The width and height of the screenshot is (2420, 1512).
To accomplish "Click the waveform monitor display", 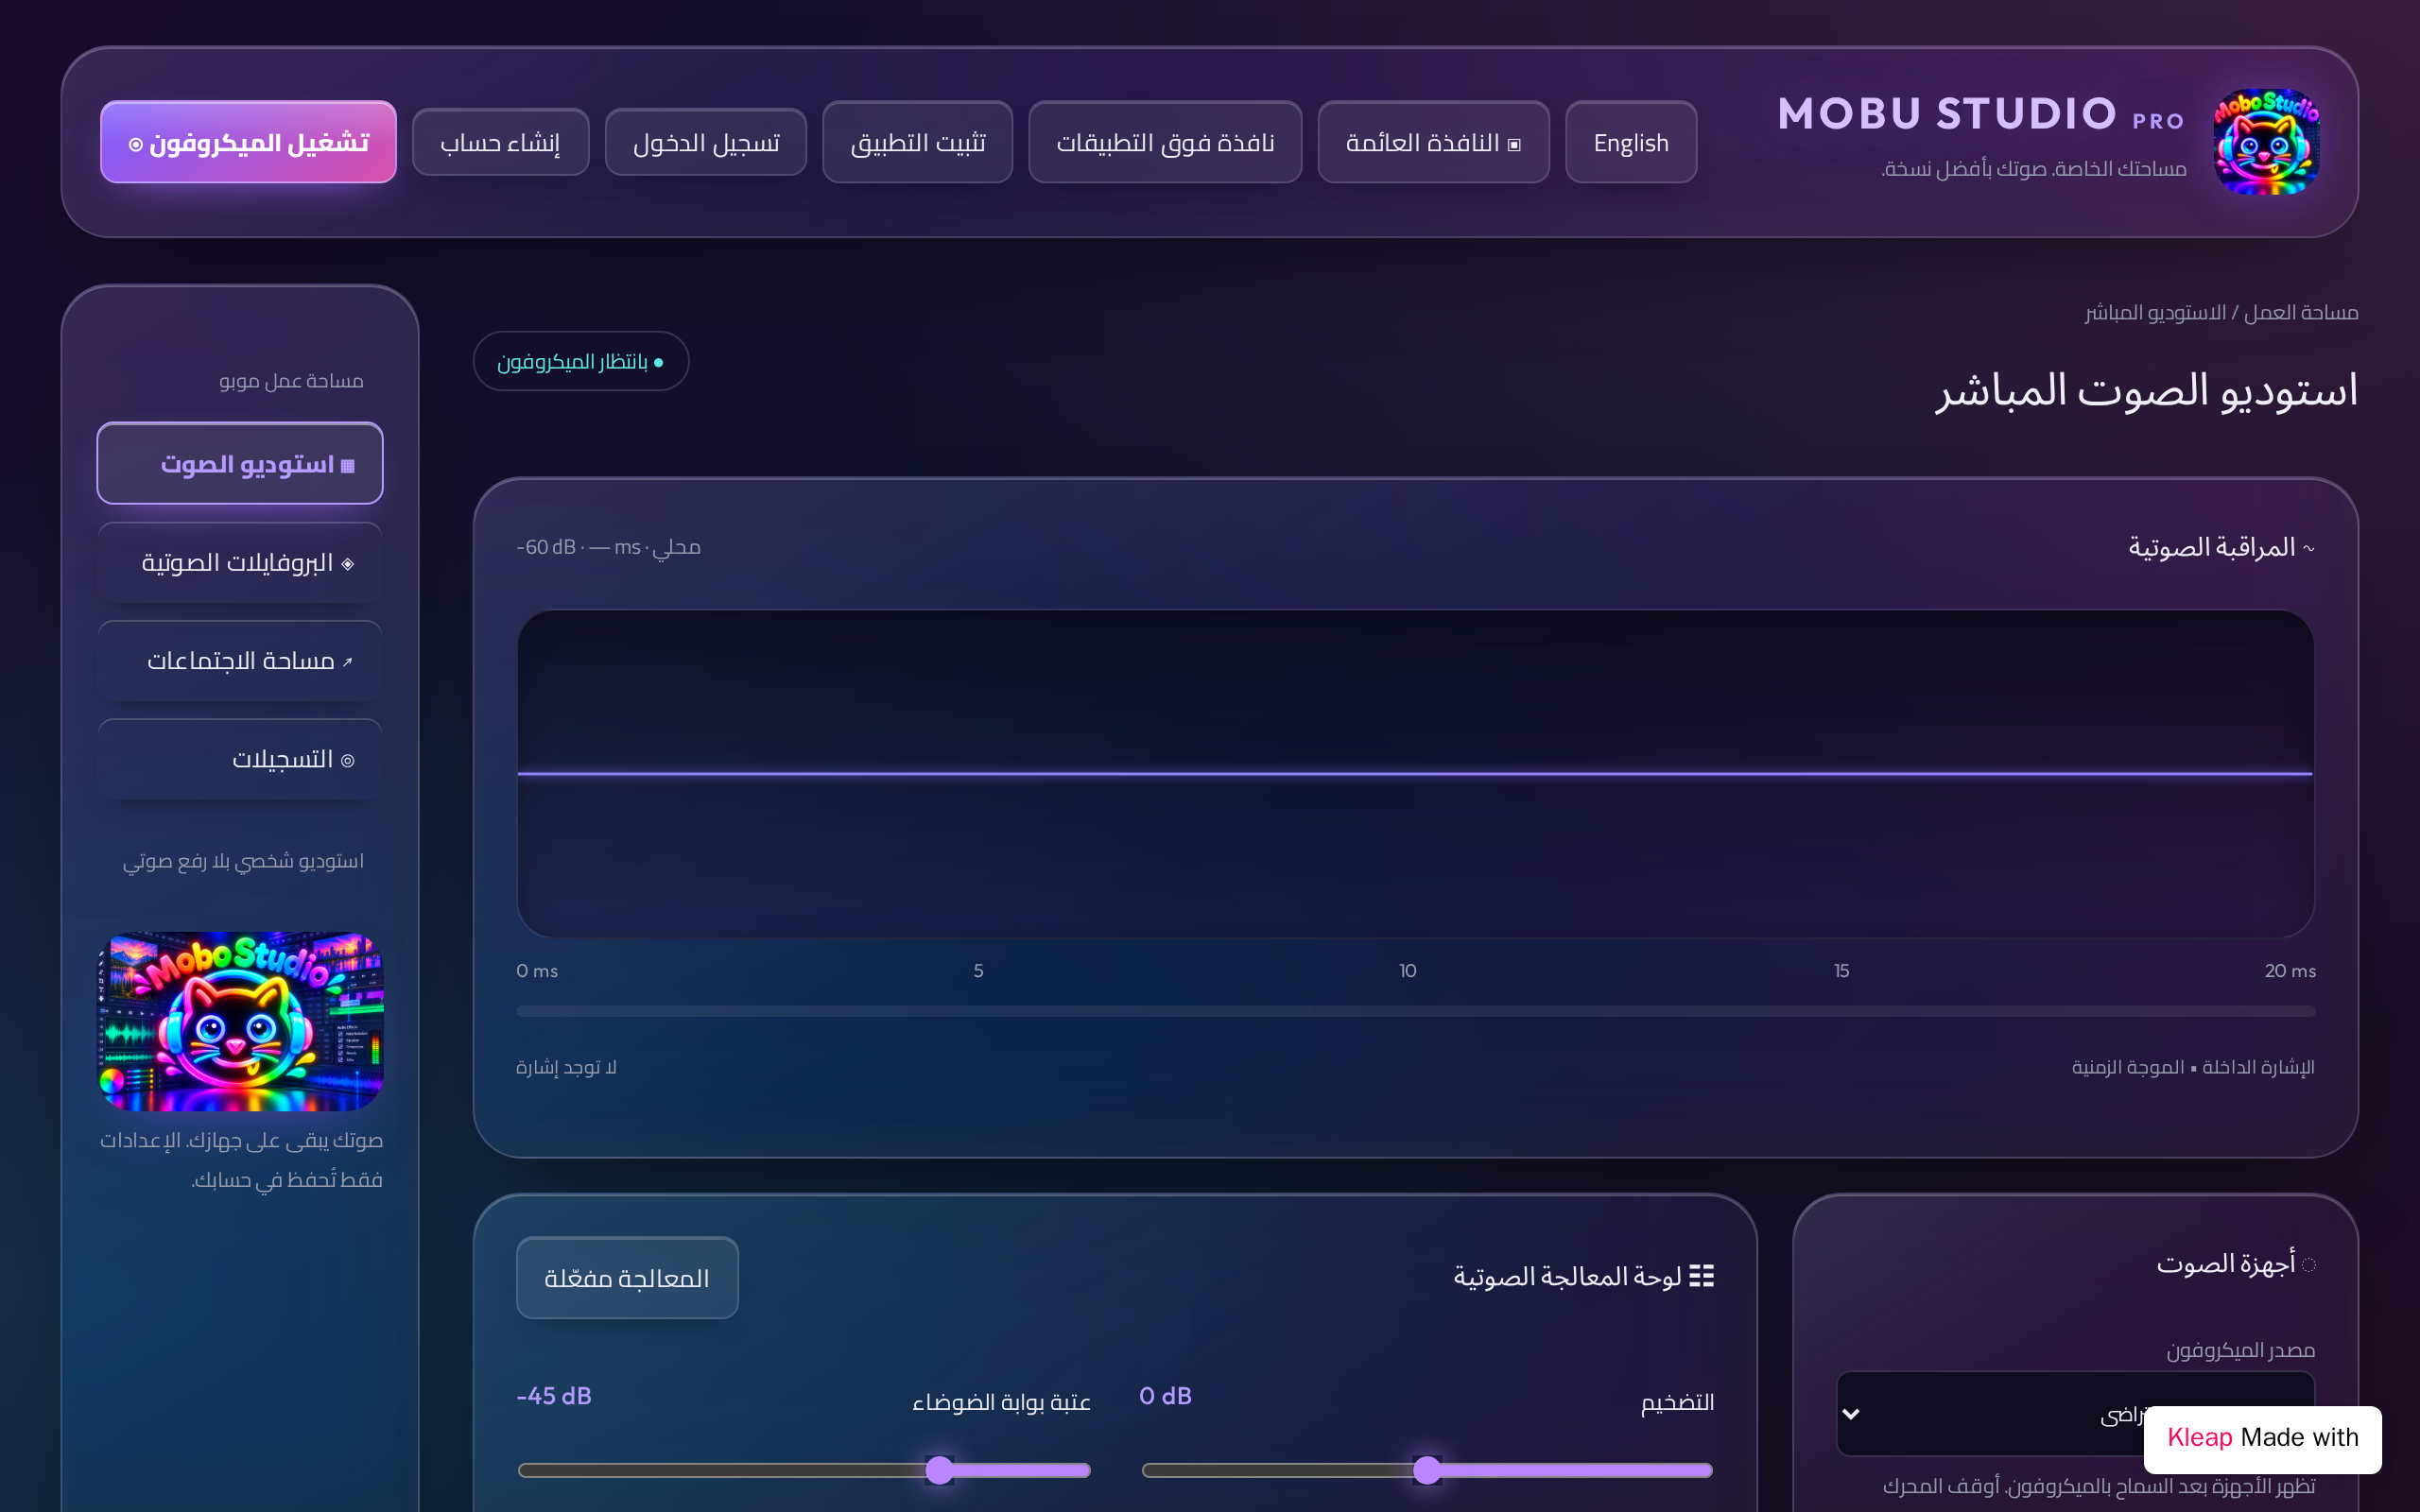I will pyautogui.click(x=1415, y=774).
